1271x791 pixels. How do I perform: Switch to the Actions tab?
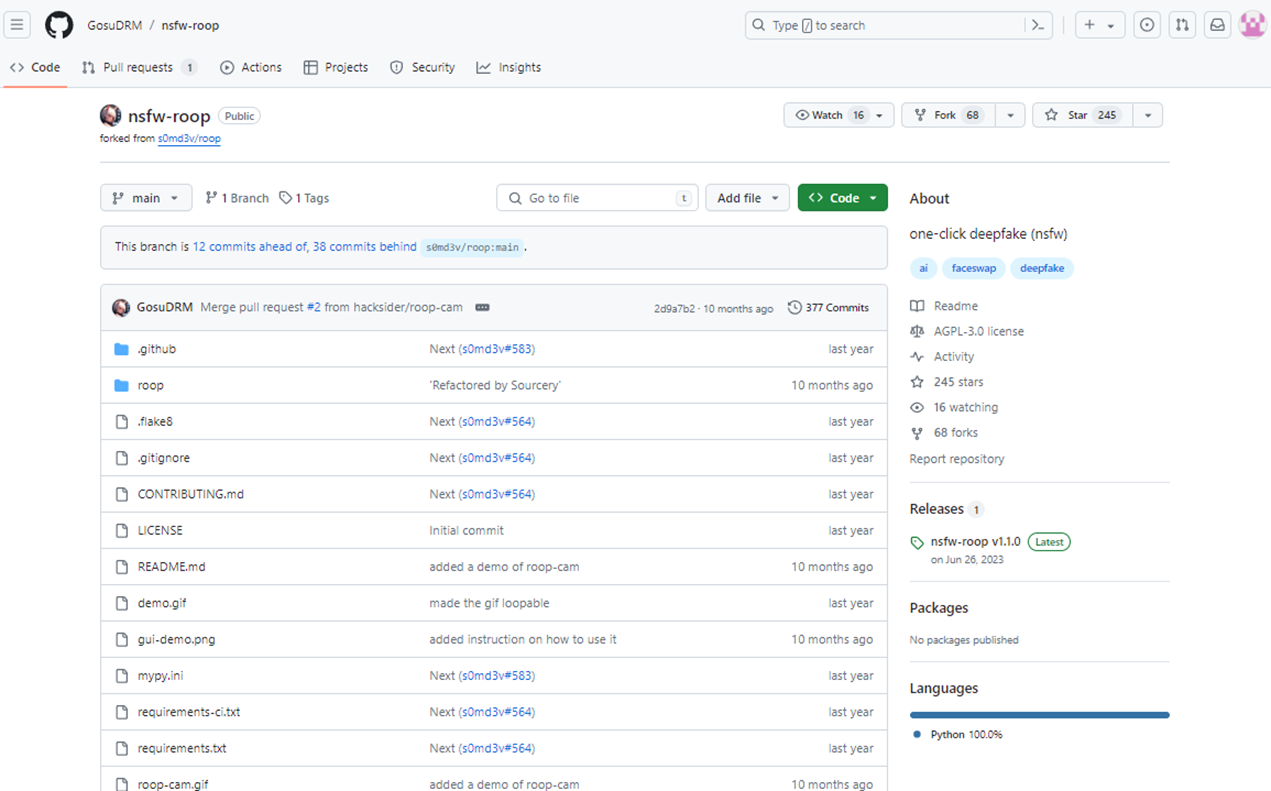[x=251, y=67]
